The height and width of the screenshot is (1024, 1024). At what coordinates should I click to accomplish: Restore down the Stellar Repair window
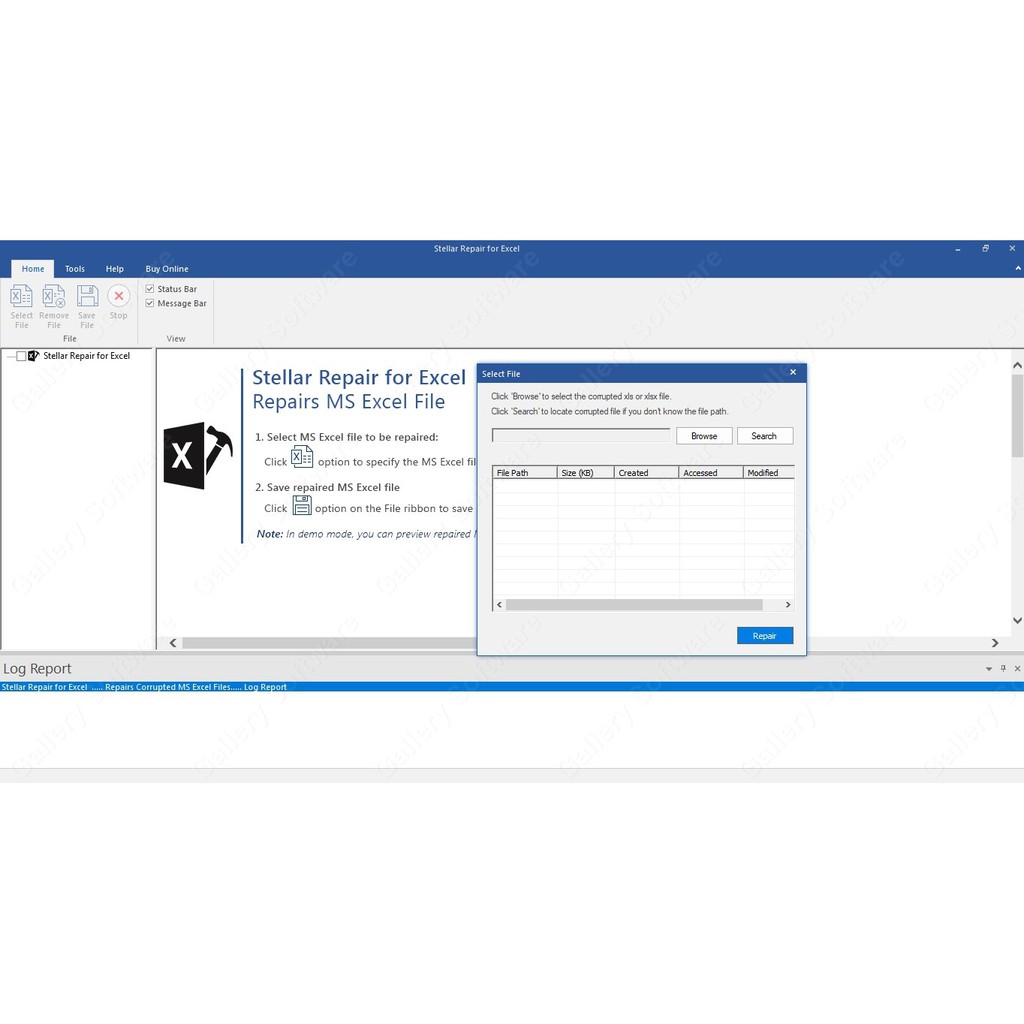[985, 249]
